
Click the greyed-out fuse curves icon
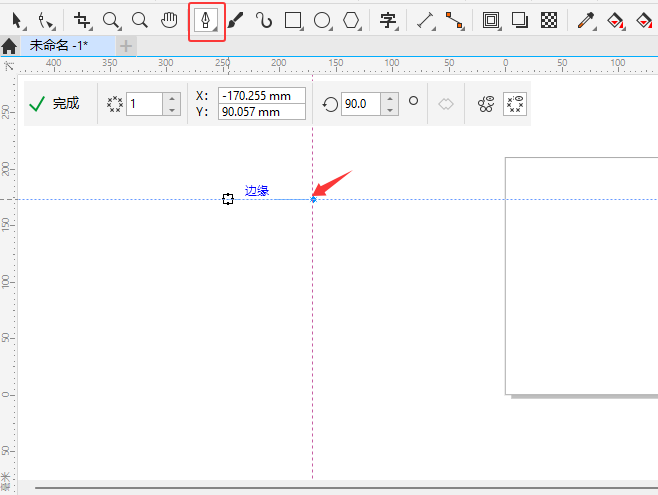(x=446, y=104)
